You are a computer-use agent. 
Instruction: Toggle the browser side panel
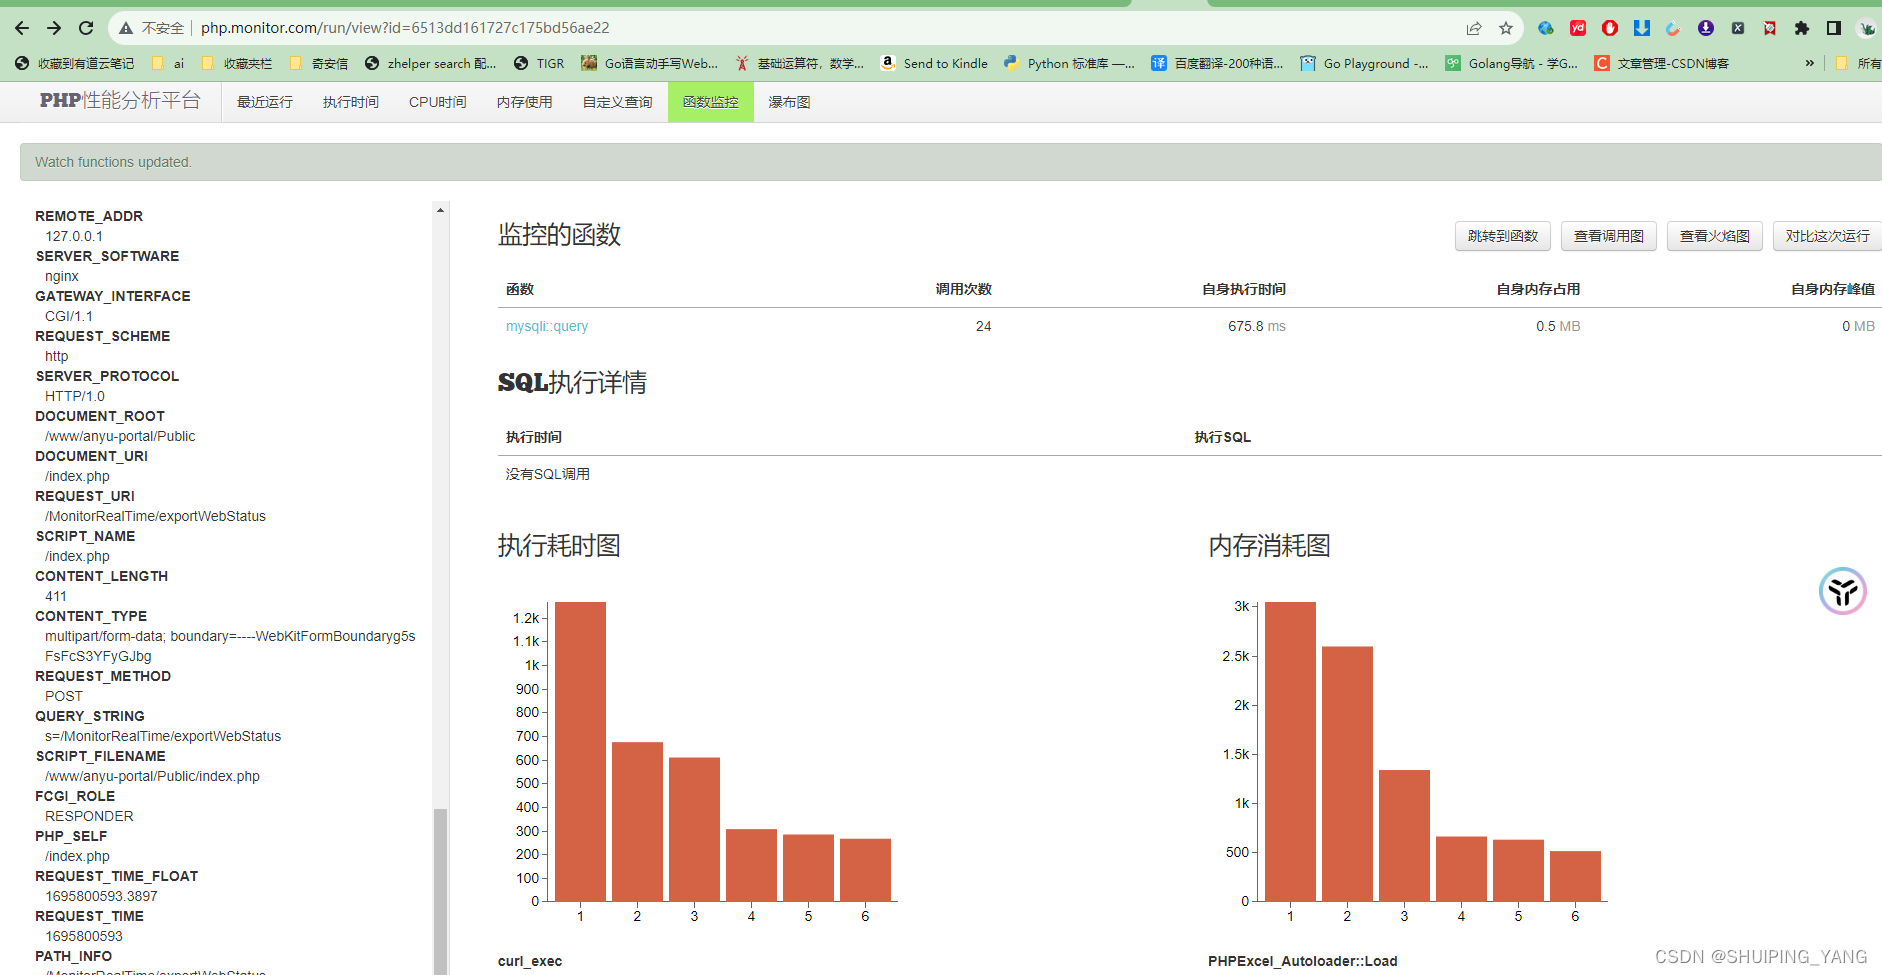tap(1834, 28)
